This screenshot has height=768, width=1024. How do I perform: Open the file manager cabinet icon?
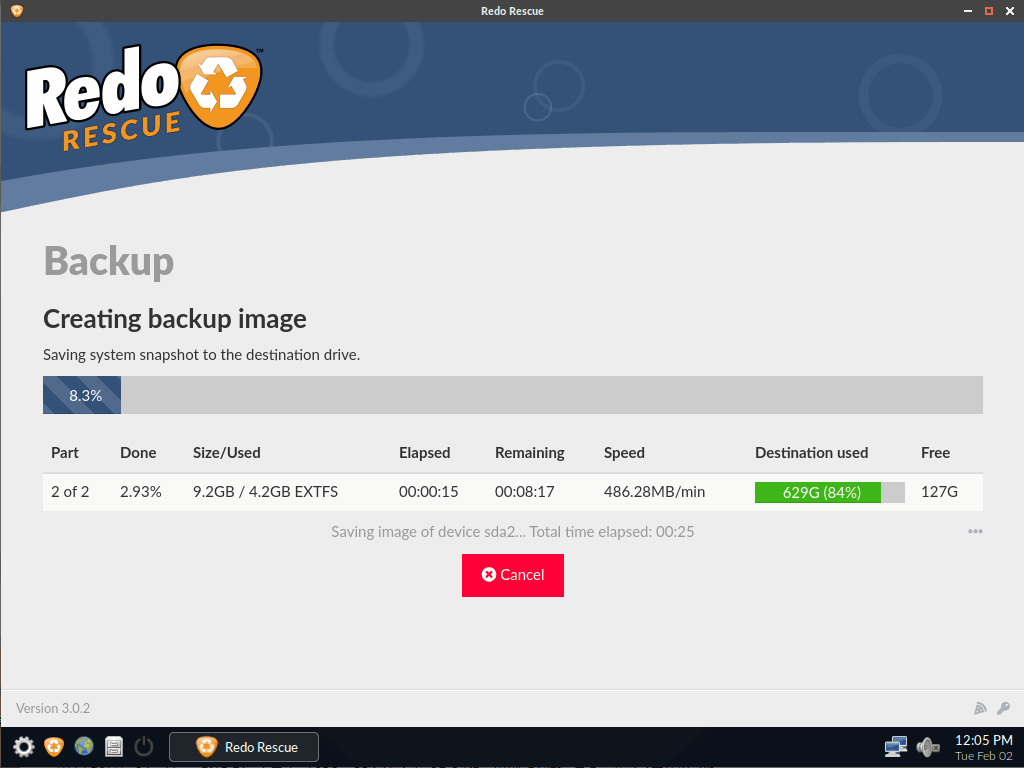click(x=114, y=746)
